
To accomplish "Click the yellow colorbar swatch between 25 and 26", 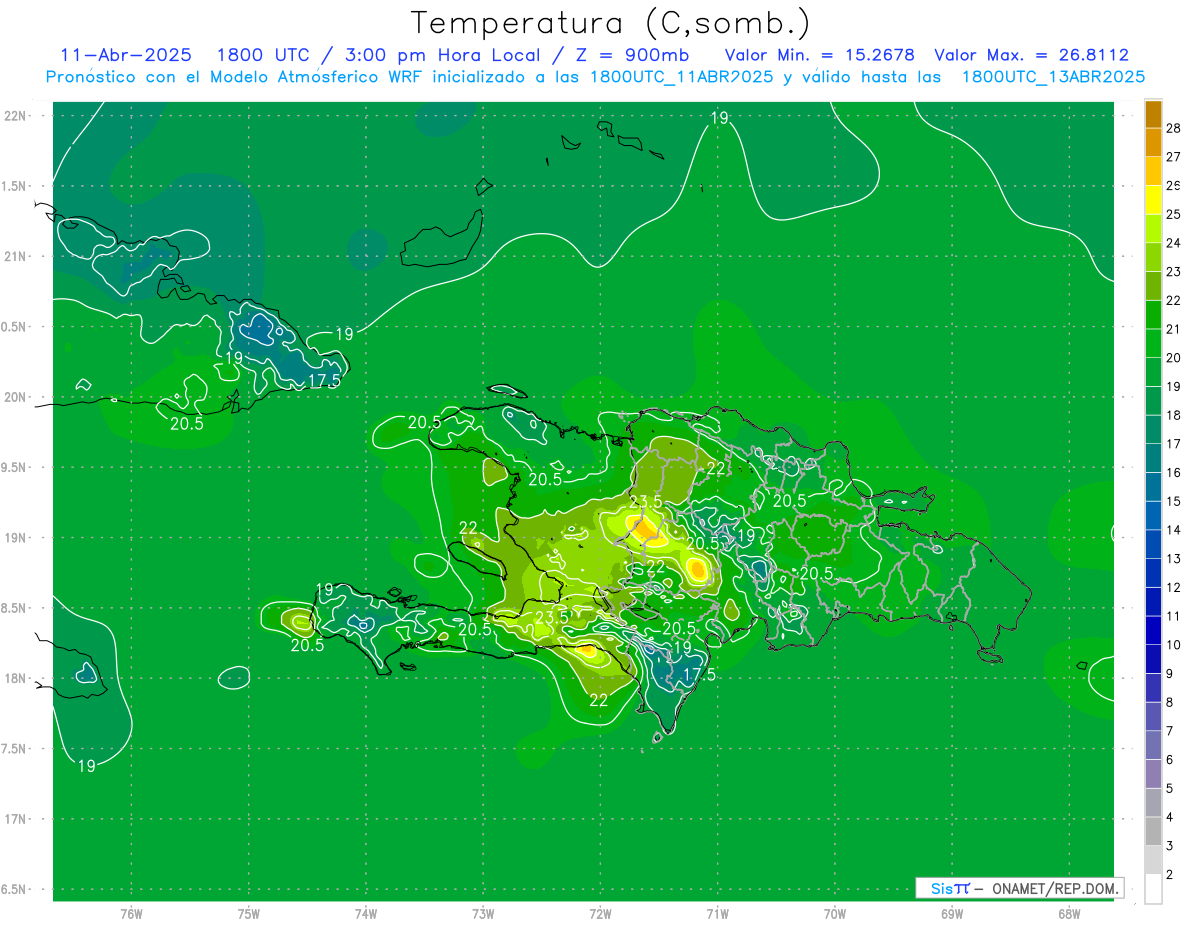I will [x=1153, y=199].
